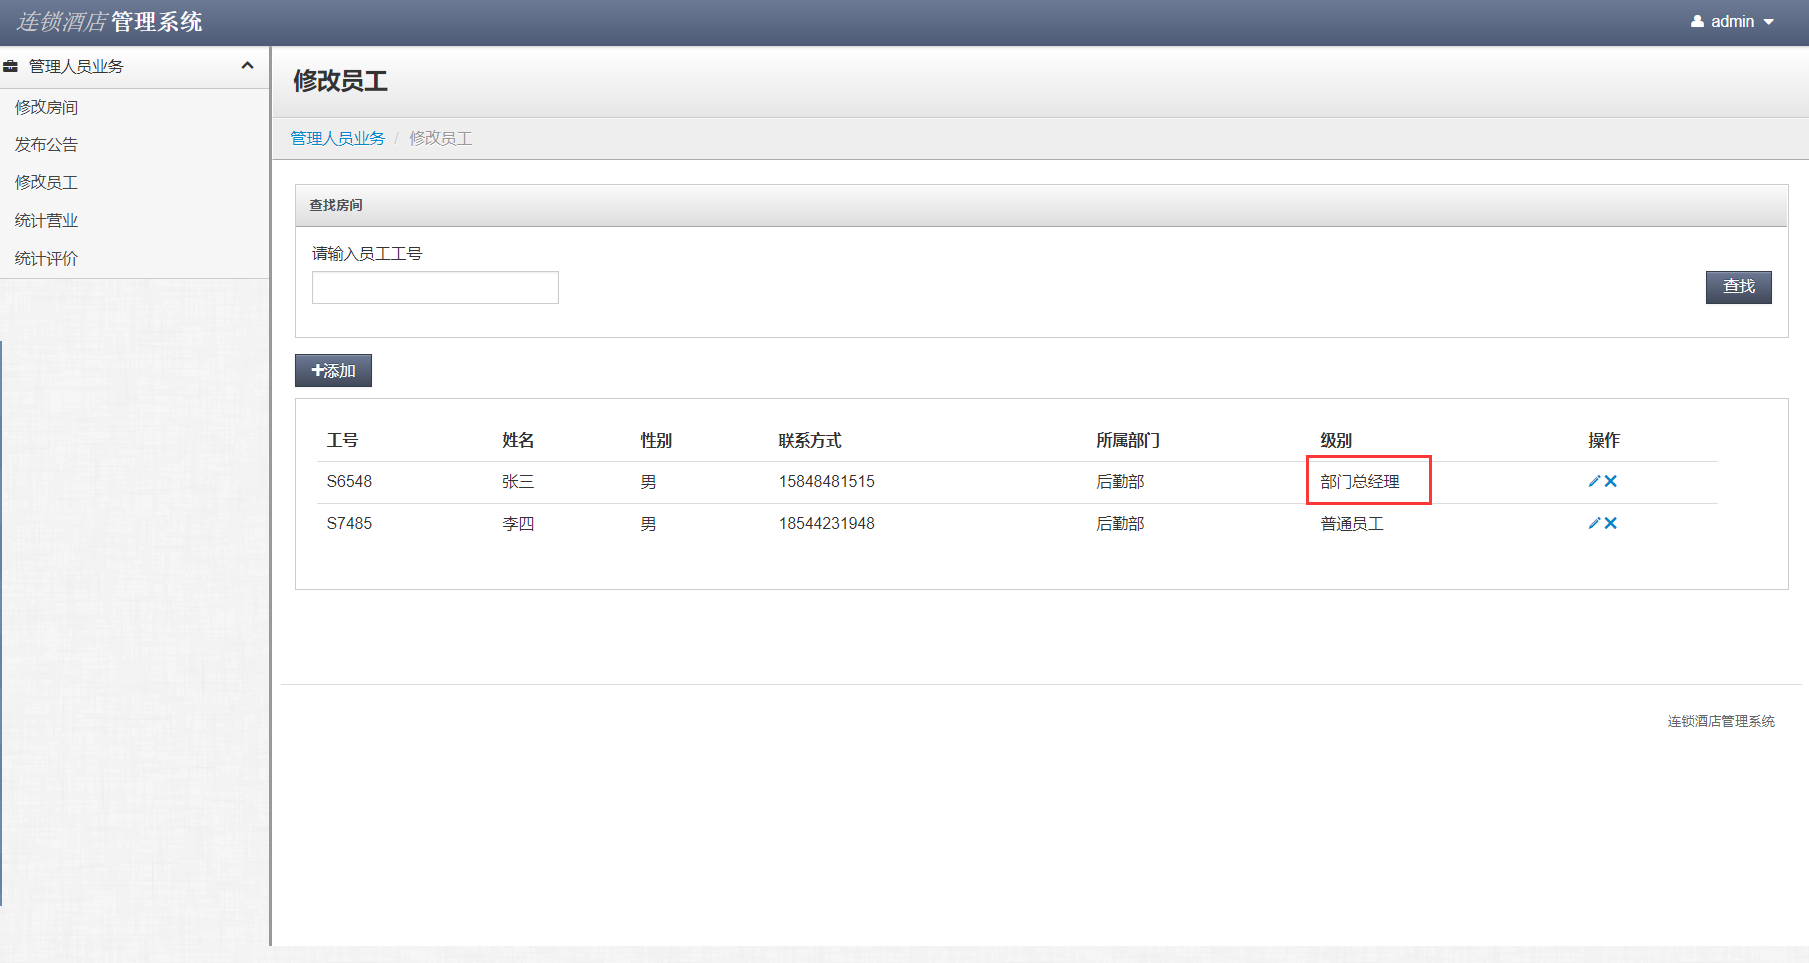The height and width of the screenshot is (963, 1809).
Task: Select 修改员工 in the sidebar
Action: [46, 183]
